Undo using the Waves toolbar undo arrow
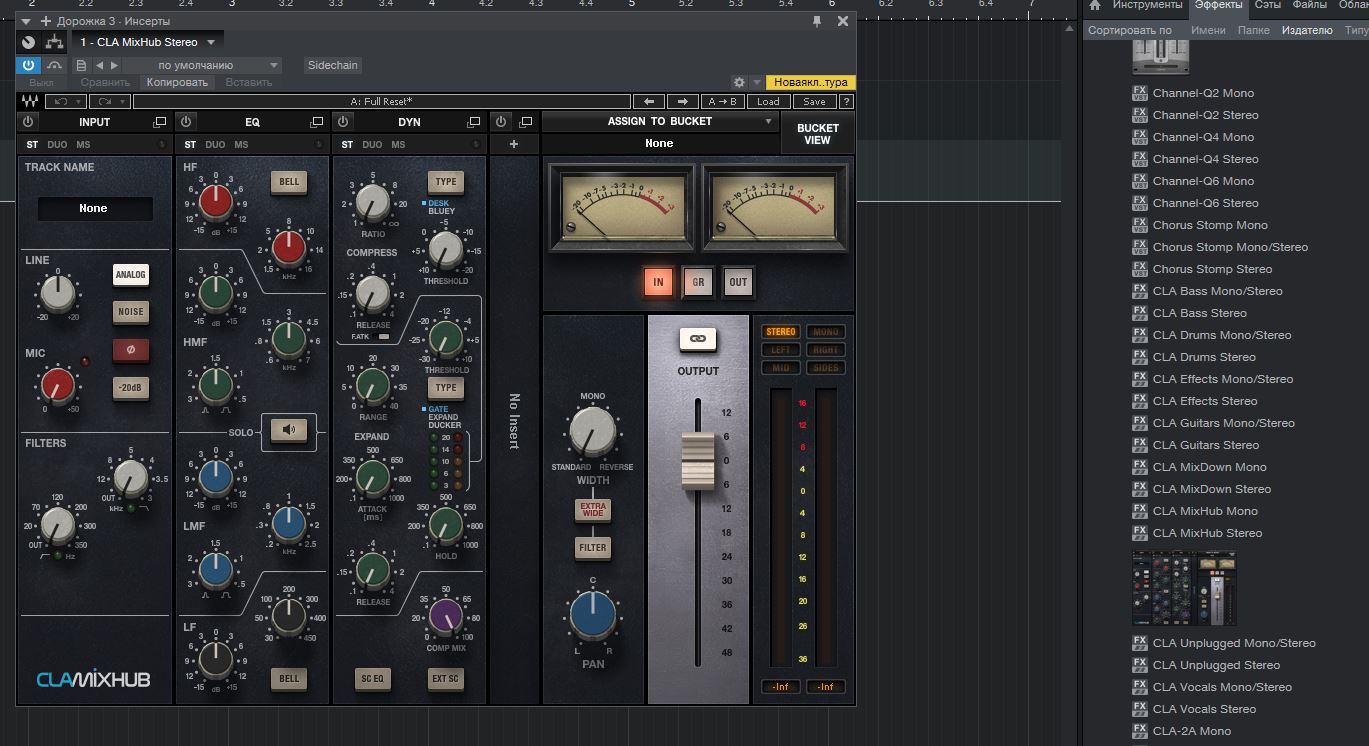The width and height of the screenshot is (1369, 746). 60,101
